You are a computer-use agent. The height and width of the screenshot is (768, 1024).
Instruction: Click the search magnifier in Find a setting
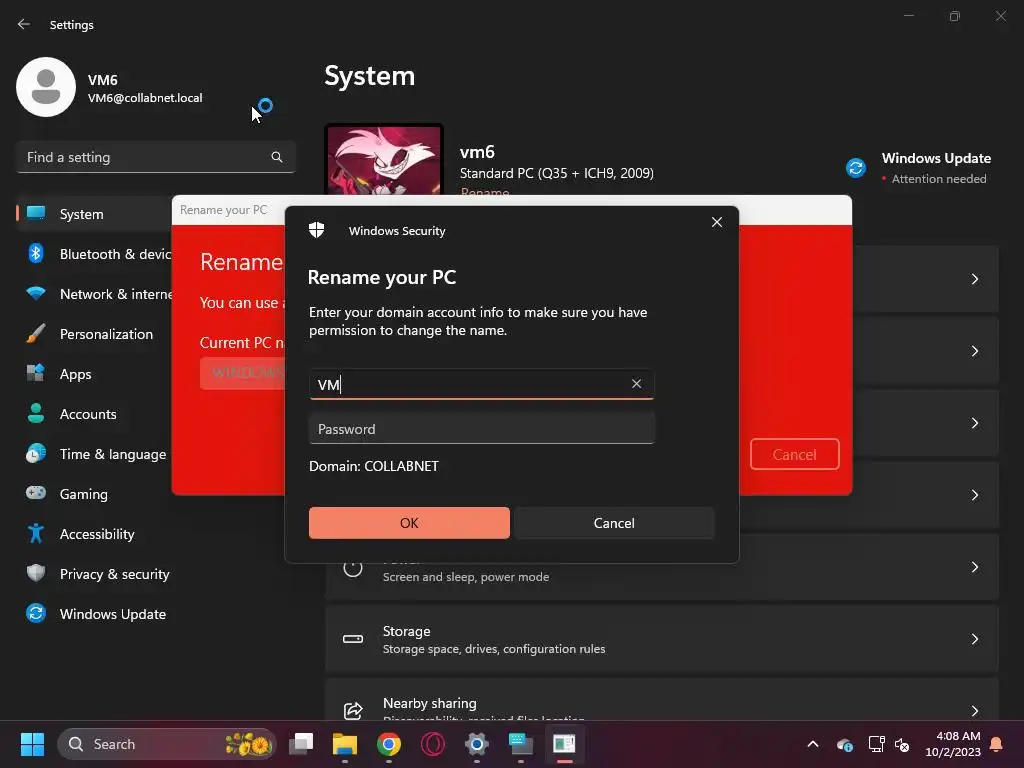click(x=276, y=157)
